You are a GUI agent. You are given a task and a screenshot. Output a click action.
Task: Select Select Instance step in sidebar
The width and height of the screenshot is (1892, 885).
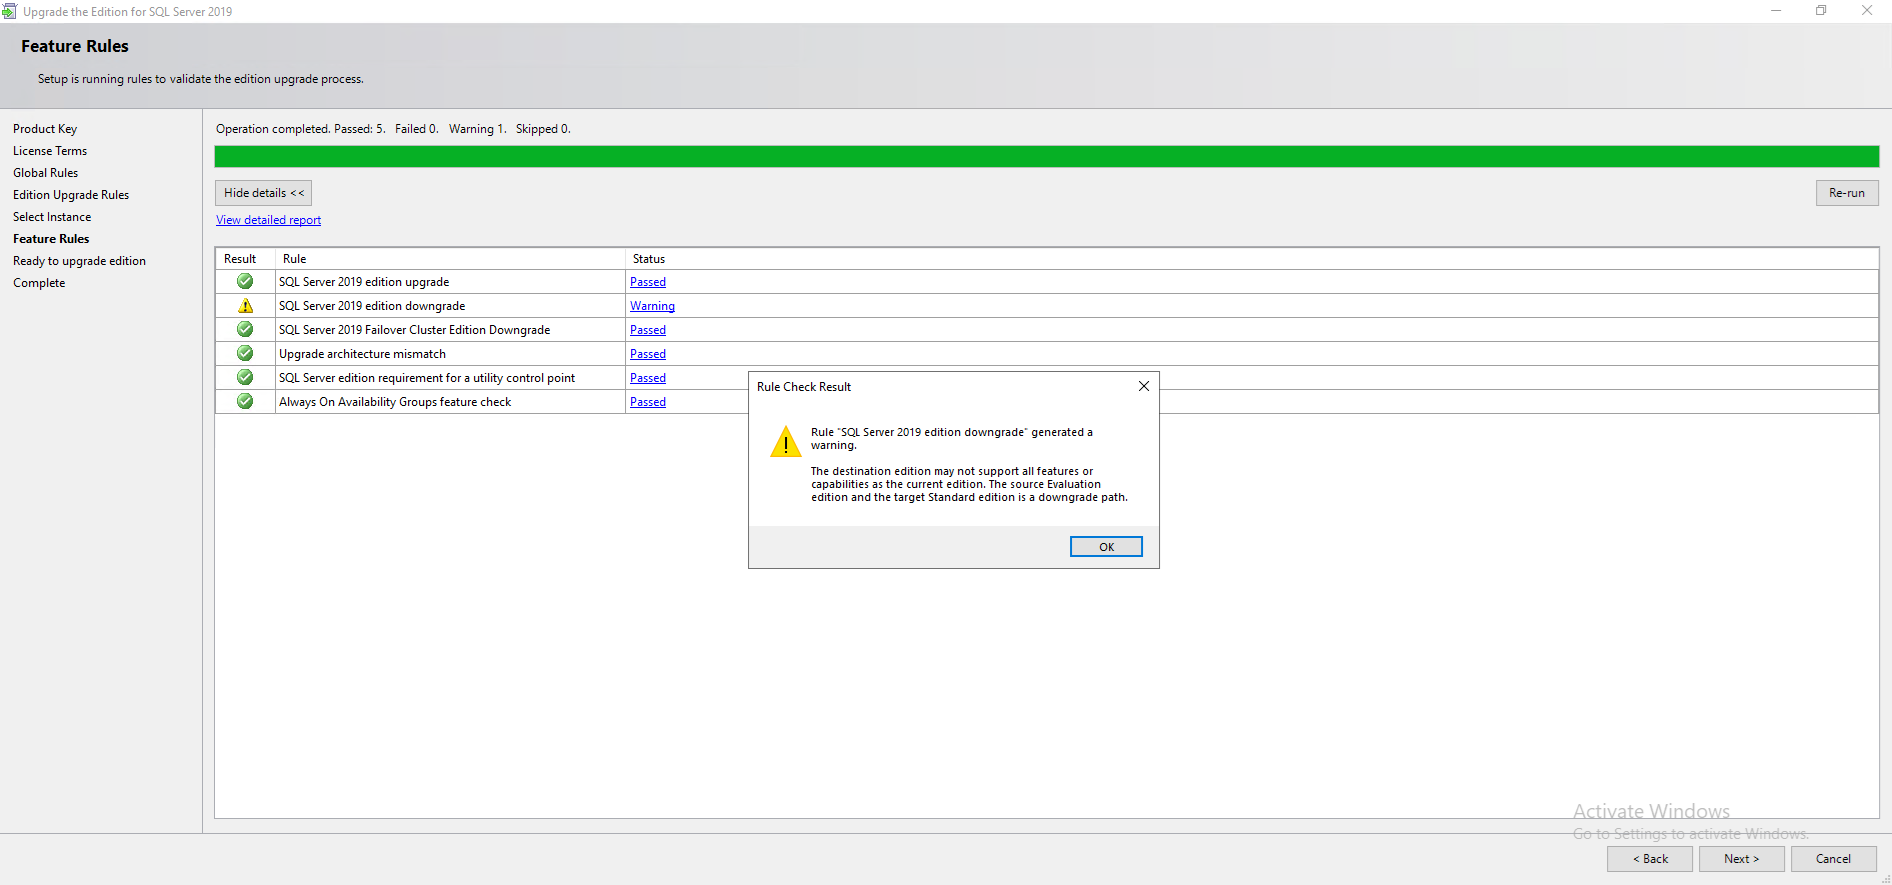point(52,217)
